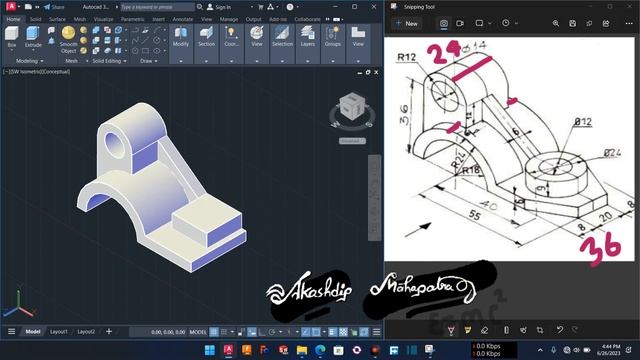Click the search magnifier in AutoCAD title bar
Viewport: 640px width, 360px height.
200,7
